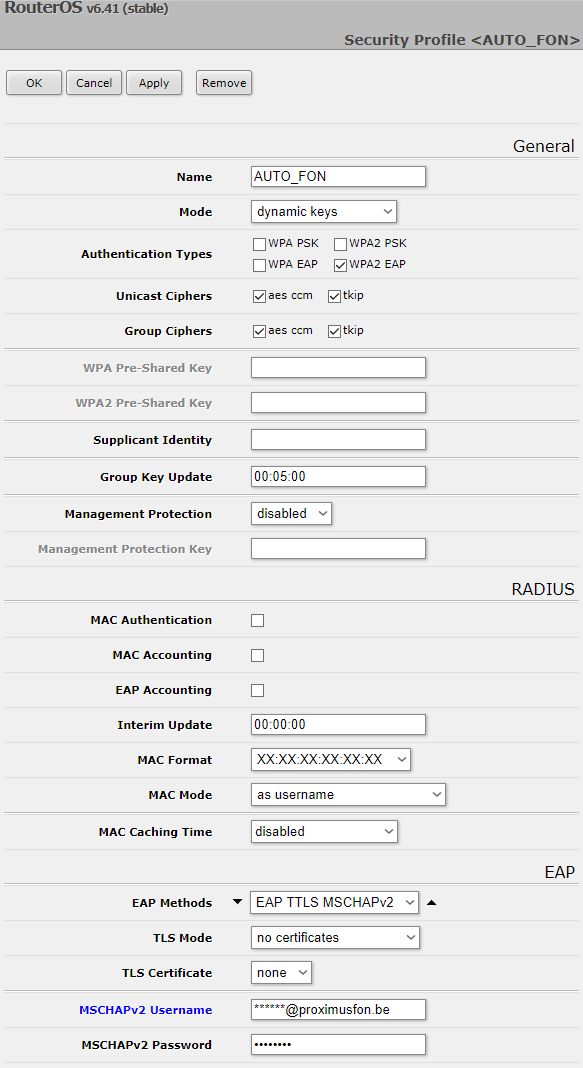Enable MAC Authentication
Screen dimensions: 583x1068
pos(257,620)
